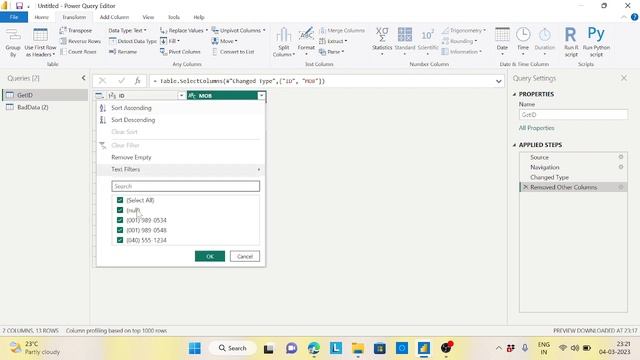Choose Sort Ascending
This screenshot has height=360, width=640.
coord(131,108)
